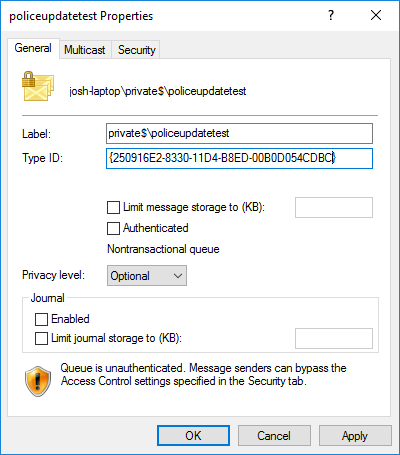Click the locked envelope queue icon

(38, 86)
